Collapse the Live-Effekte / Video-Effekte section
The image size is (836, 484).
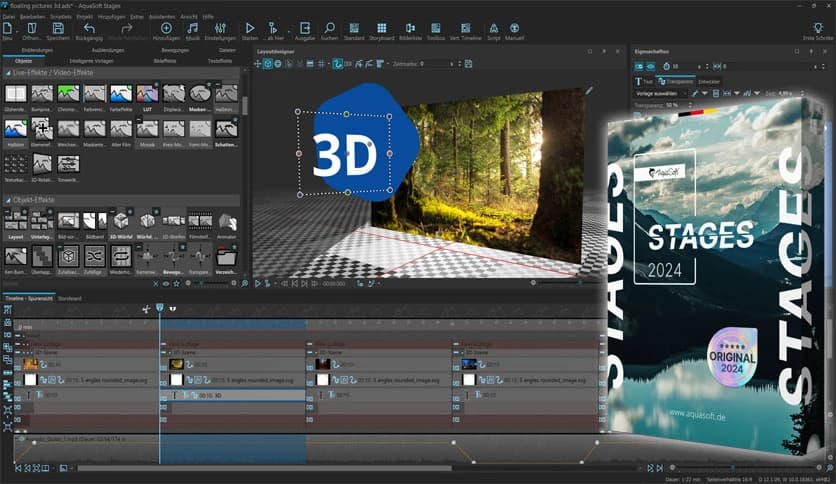tap(9, 73)
